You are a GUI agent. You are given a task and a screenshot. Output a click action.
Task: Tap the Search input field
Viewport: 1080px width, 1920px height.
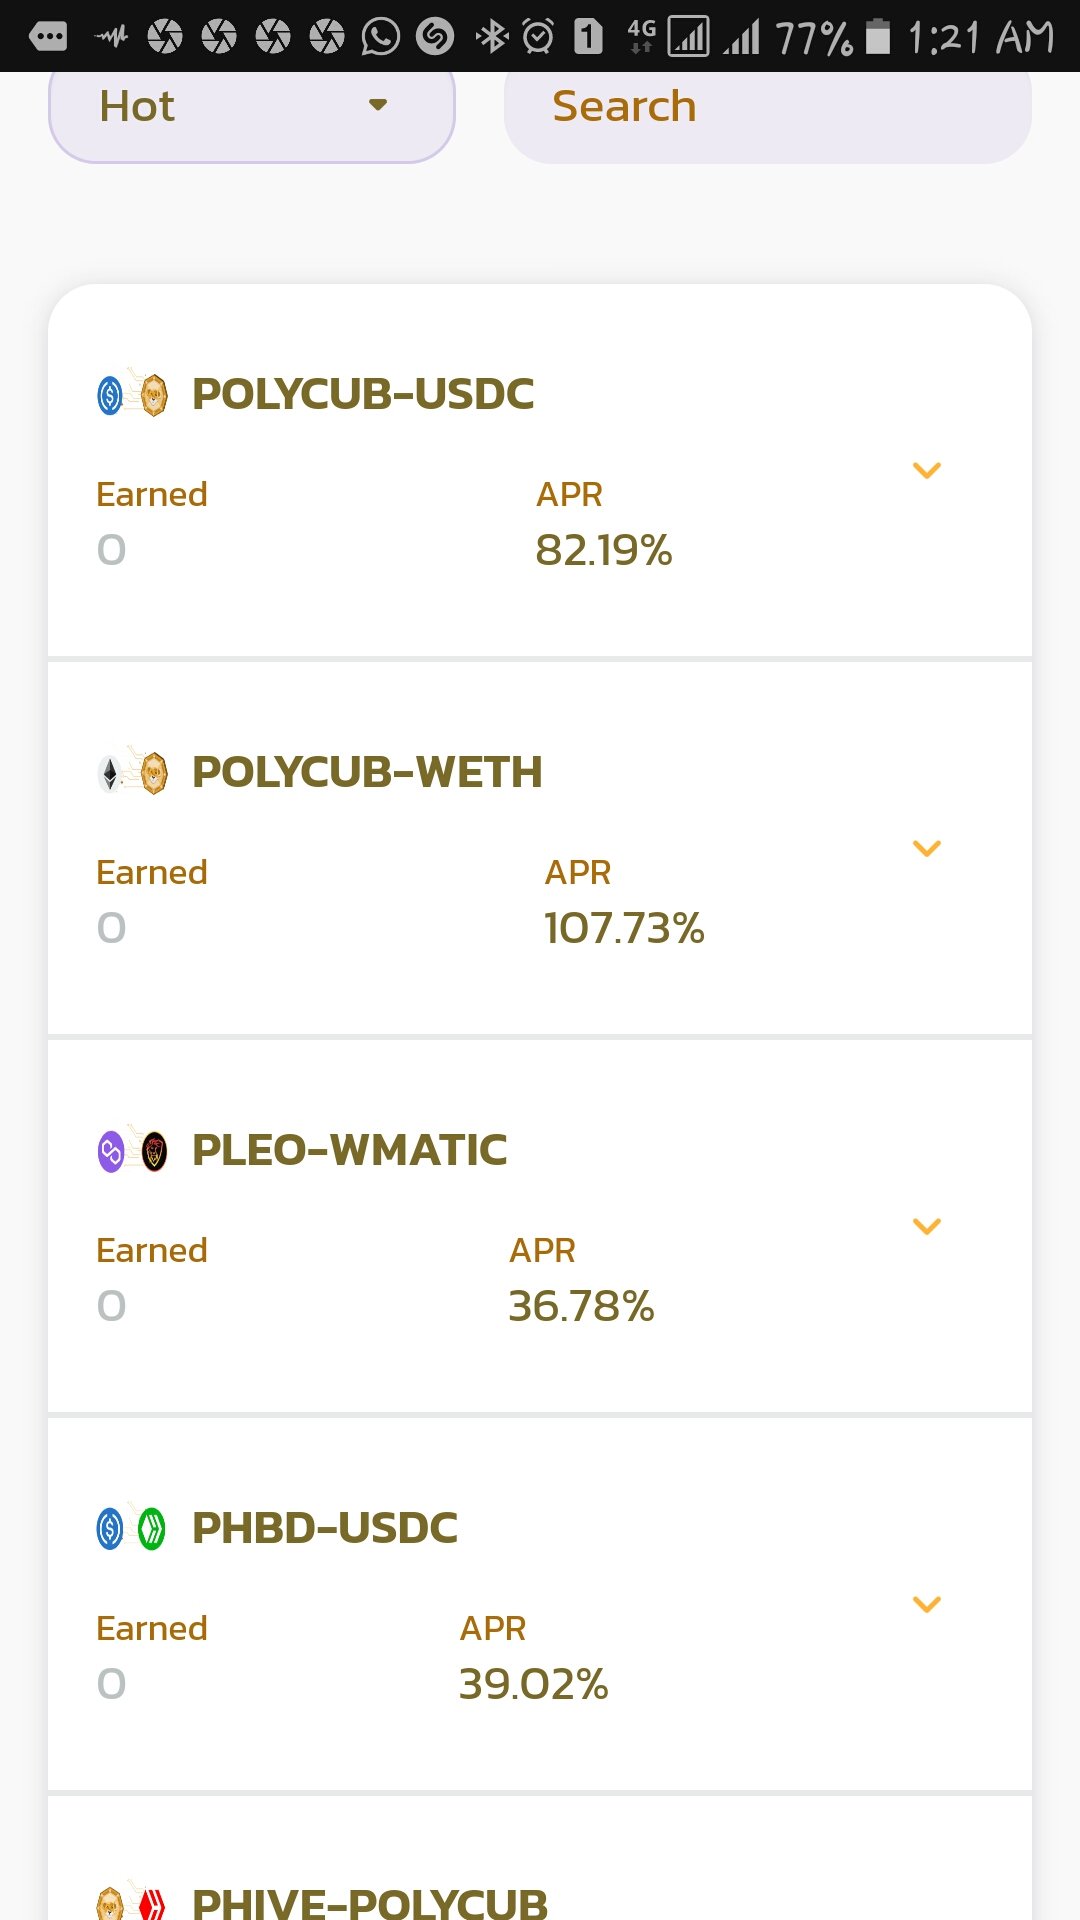(767, 108)
